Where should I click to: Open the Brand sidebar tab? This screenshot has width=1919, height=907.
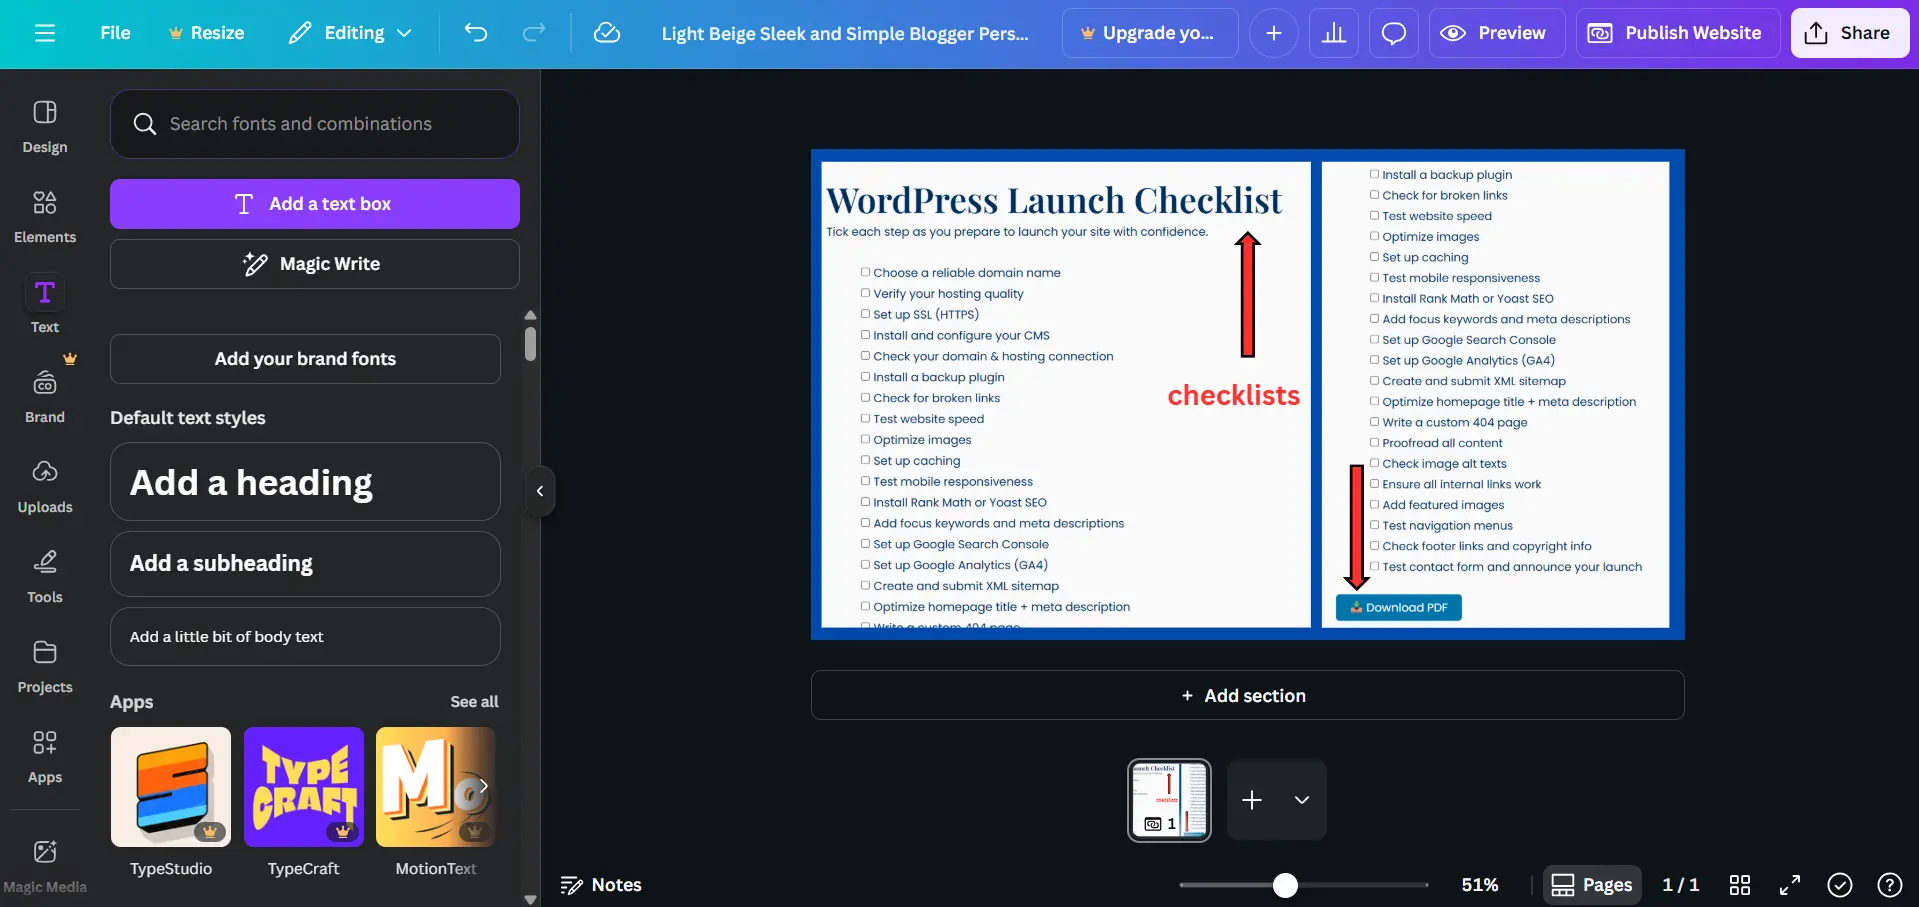pos(45,397)
